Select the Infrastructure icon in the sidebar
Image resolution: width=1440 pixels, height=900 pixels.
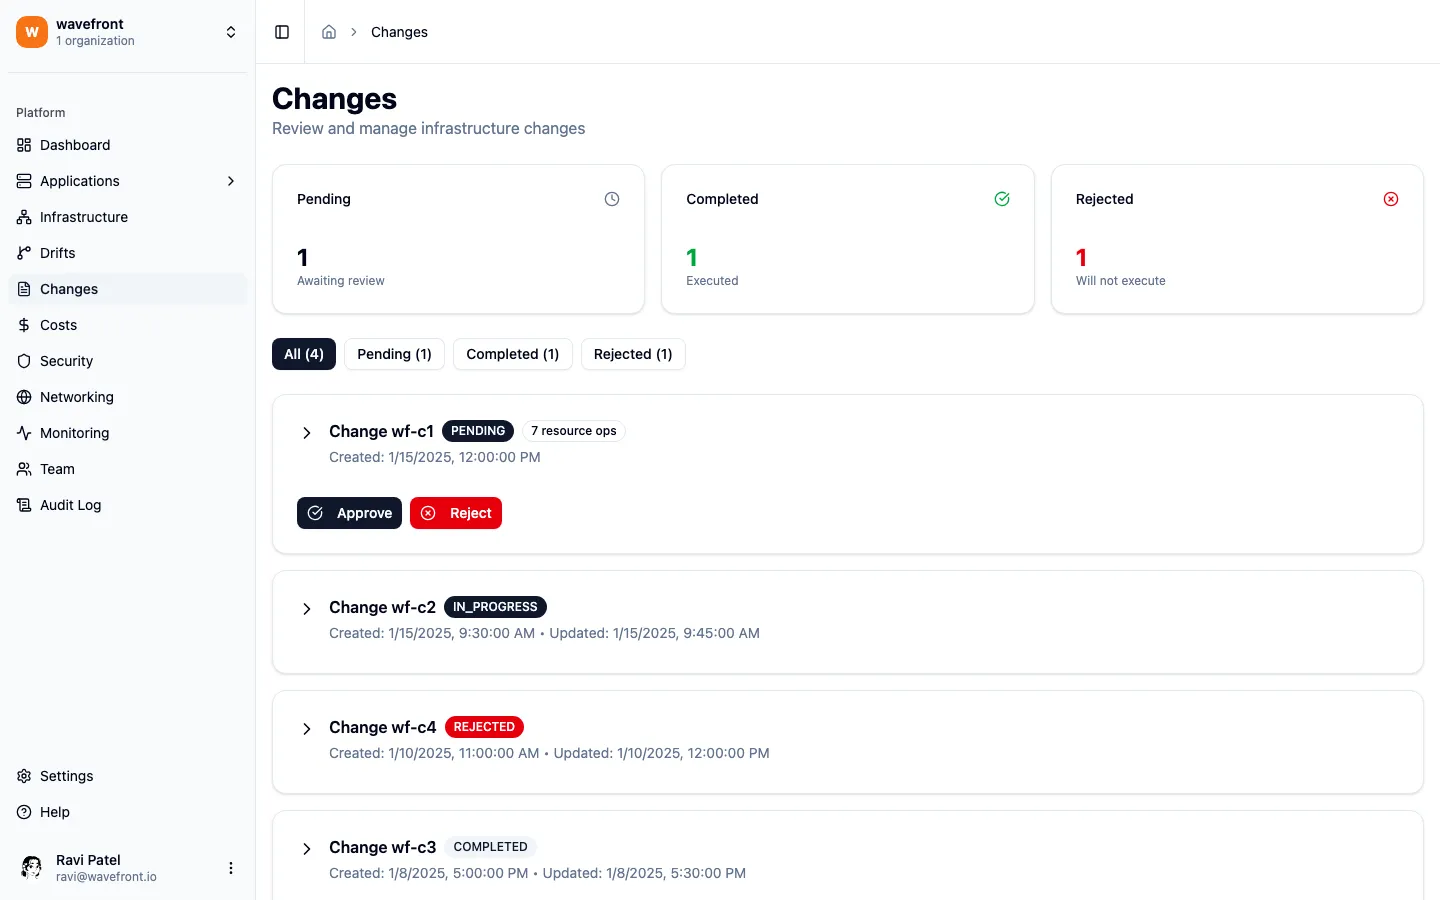click(x=22, y=217)
